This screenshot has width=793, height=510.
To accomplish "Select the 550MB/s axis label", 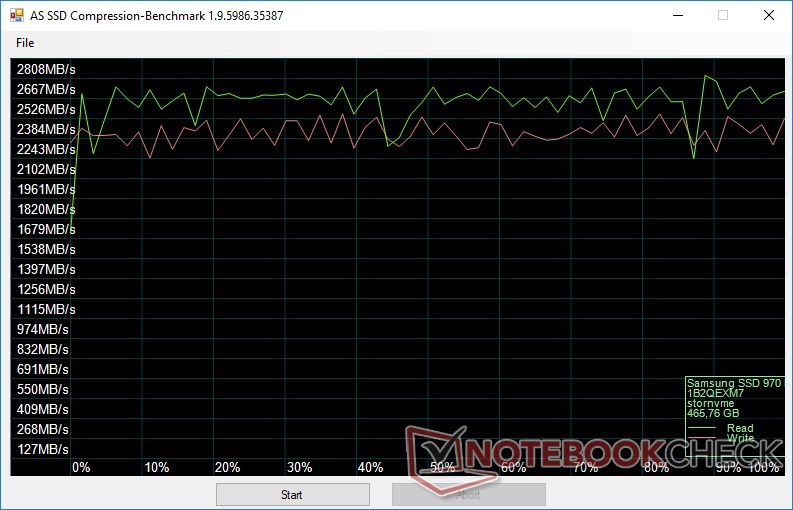I will point(42,389).
